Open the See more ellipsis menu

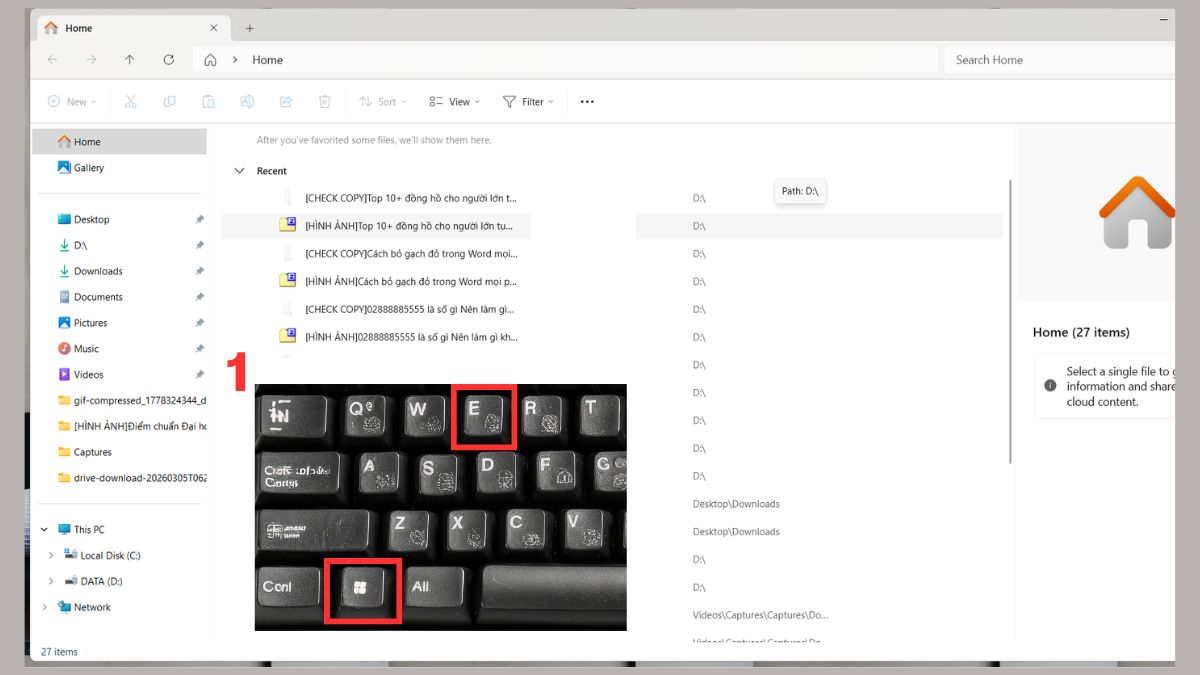pyautogui.click(x=587, y=101)
